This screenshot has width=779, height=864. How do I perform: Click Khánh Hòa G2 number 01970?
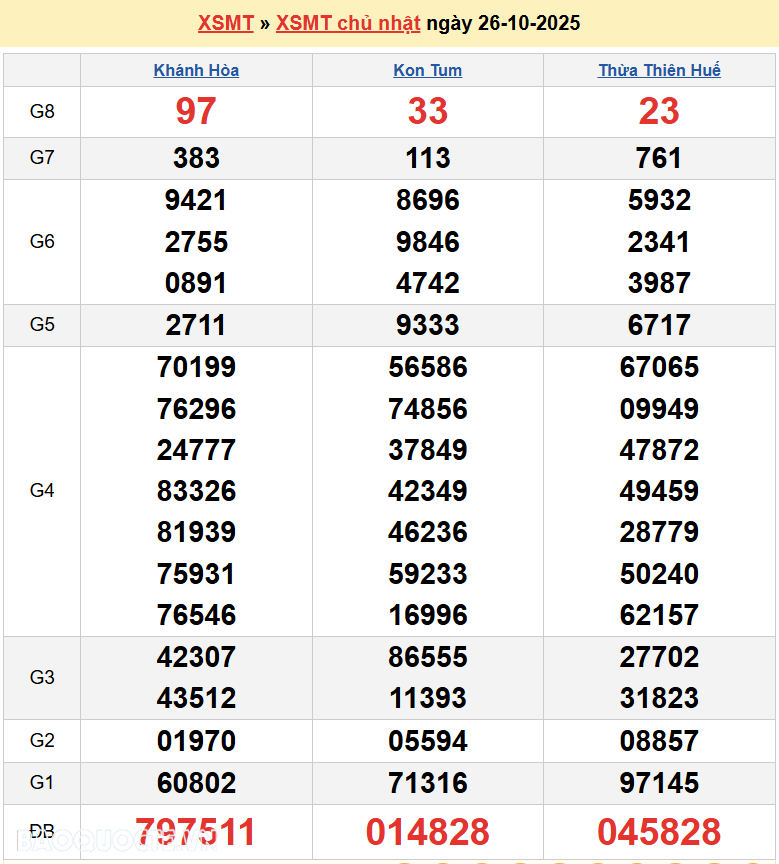tap(196, 741)
